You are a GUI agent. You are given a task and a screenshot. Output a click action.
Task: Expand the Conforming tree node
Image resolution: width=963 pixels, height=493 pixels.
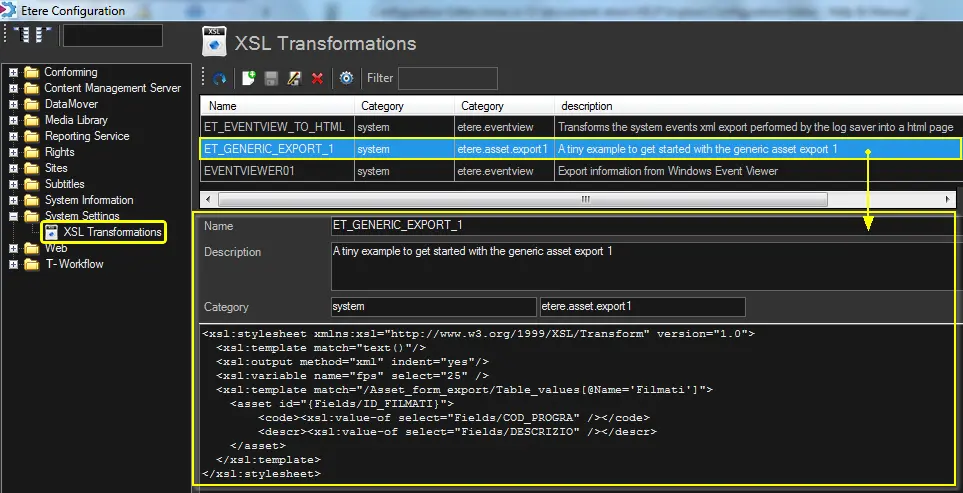[14, 72]
